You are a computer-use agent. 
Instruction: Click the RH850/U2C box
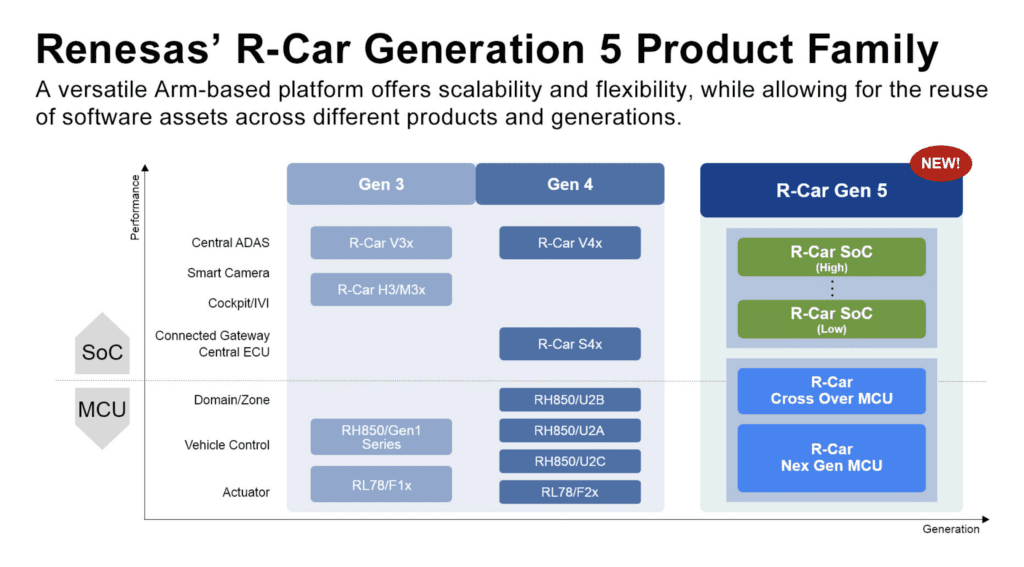pos(569,461)
